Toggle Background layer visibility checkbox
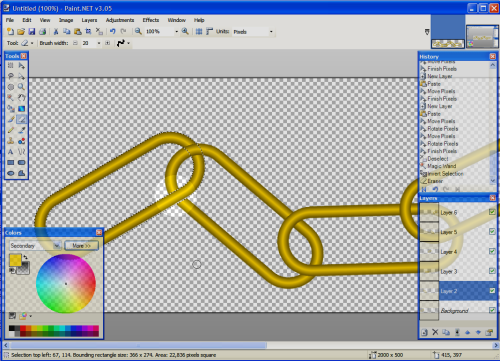 (x=492, y=310)
